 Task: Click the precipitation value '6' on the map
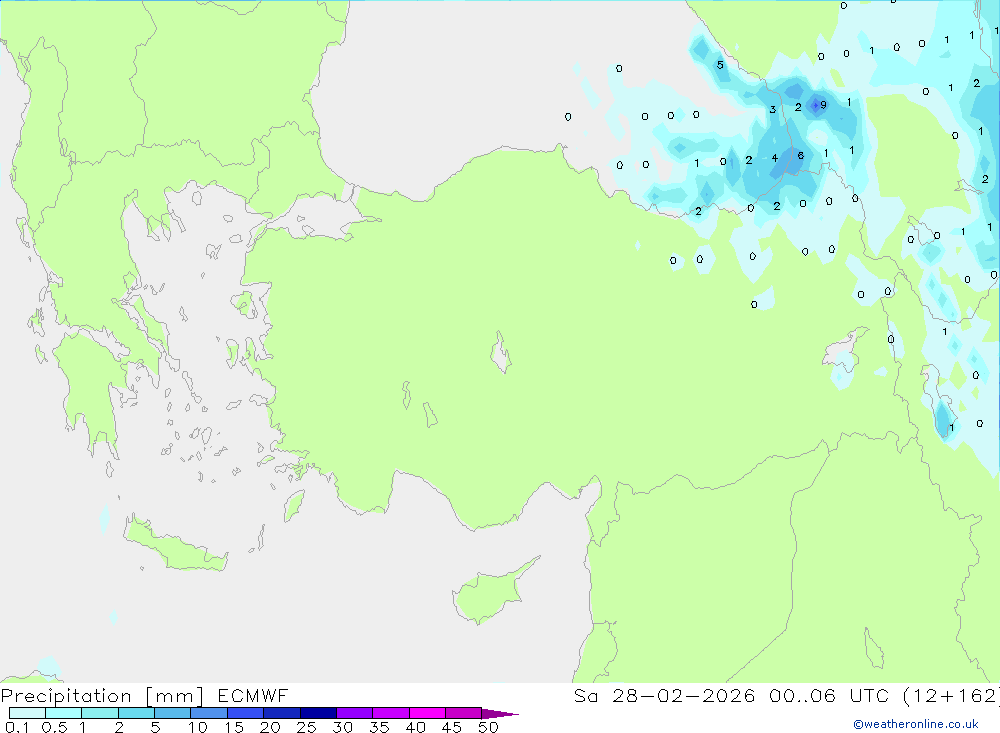tap(800, 155)
